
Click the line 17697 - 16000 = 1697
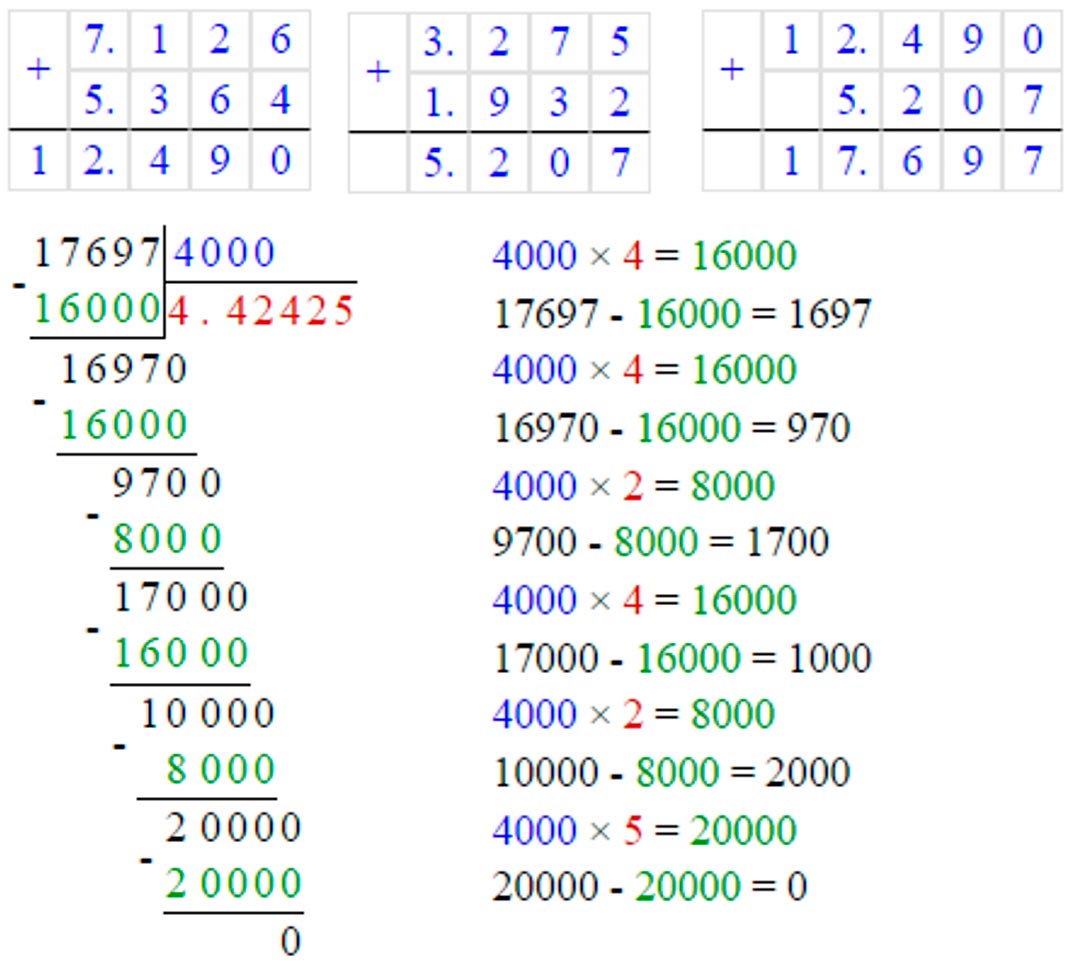click(683, 315)
